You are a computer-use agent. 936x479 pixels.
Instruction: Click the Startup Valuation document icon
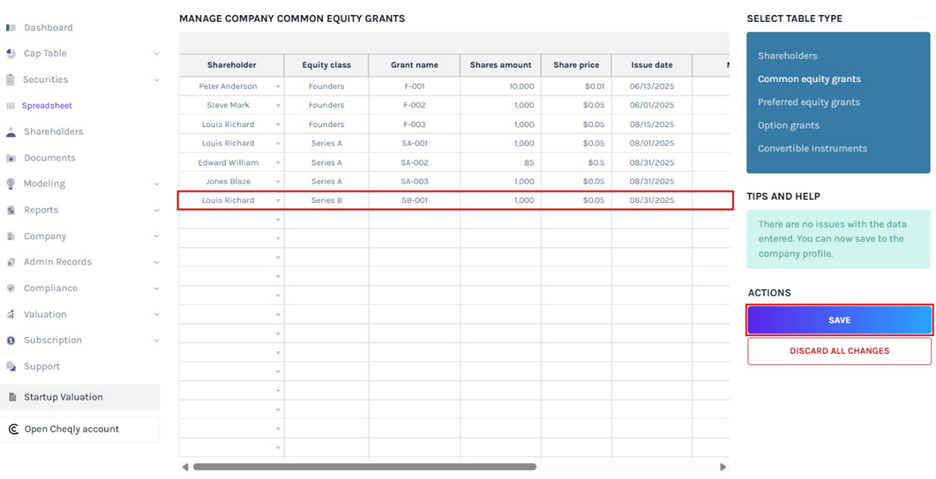13,397
